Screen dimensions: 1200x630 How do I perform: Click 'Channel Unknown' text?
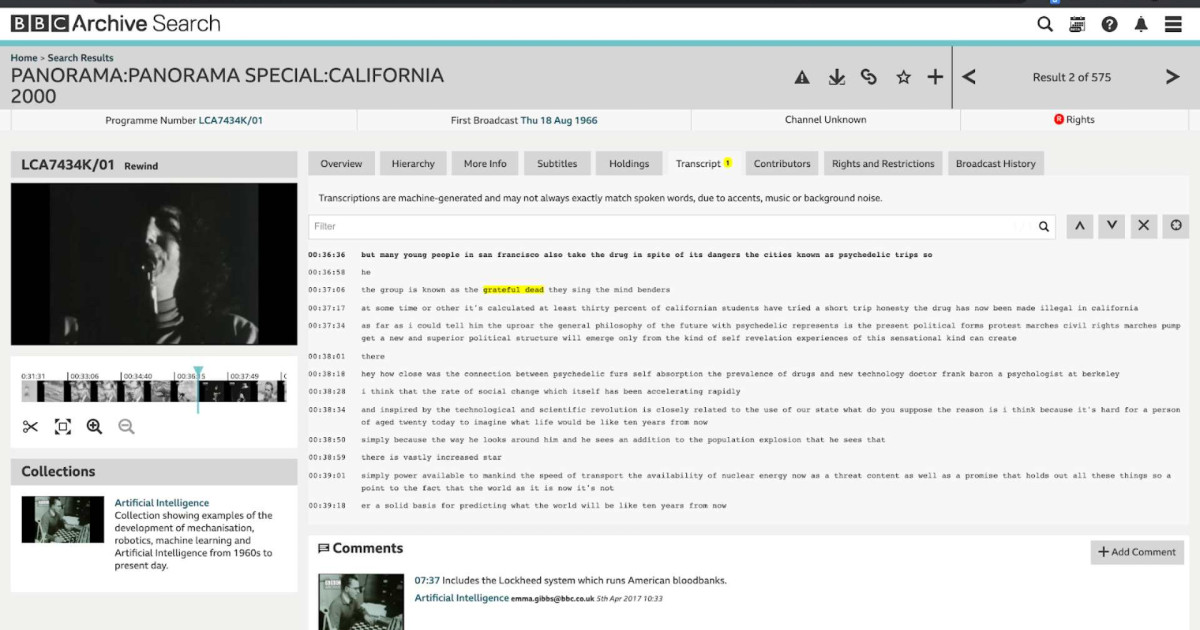click(x=826, y=120)
